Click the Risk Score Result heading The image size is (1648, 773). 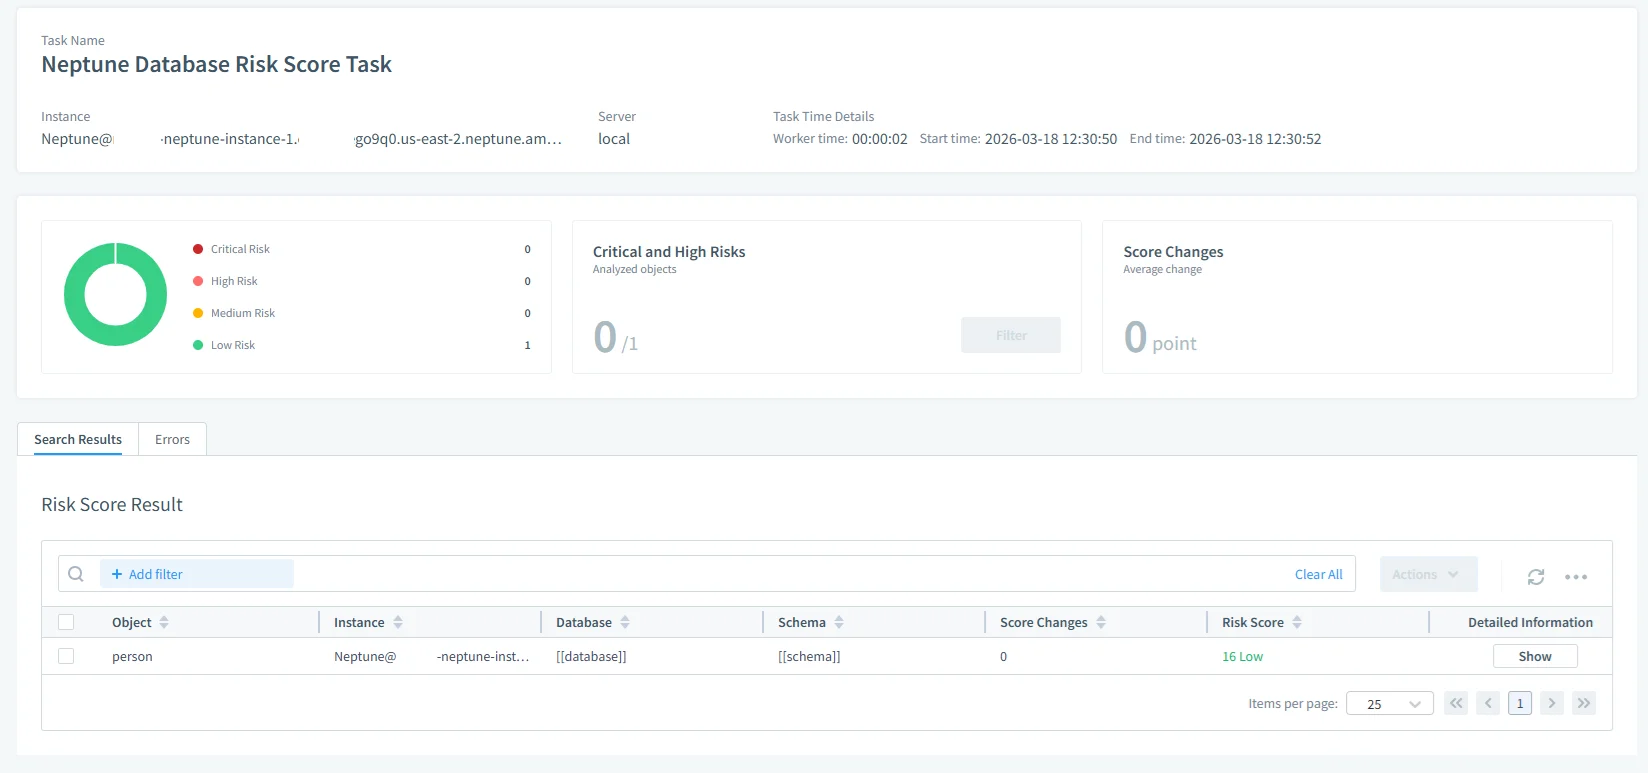pos(112,505)
